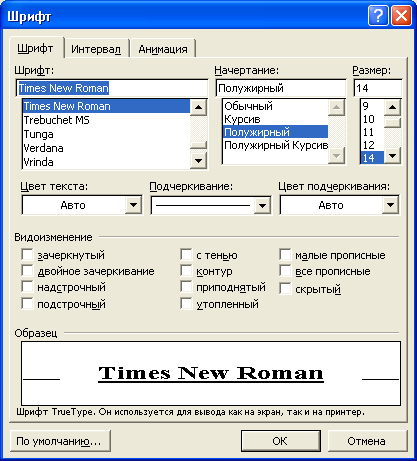Screen dimensions: 417x461
Task: Toggle подстрочный checkbox
Action: pyautogui.click(x=27, y=304)
